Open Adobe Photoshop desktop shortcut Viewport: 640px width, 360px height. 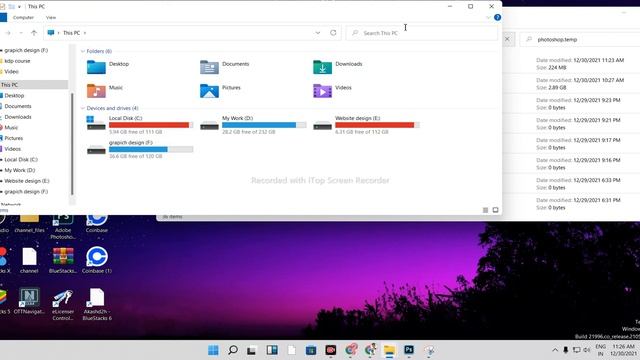click(63, 228)
